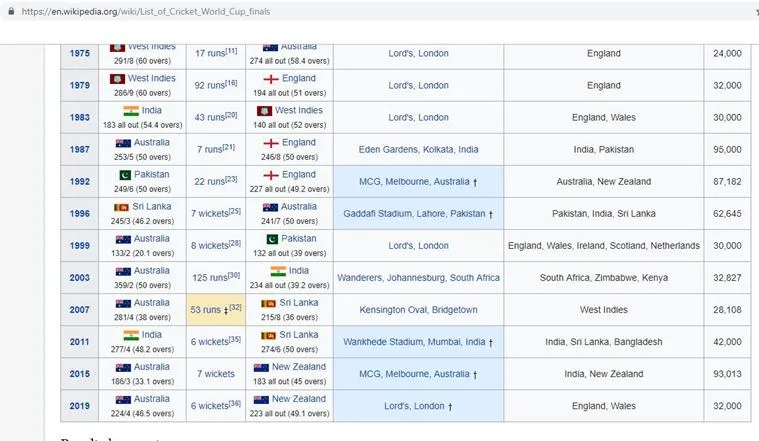Click the Australia flag in 2015 row
The height and width of the screenshot is (441, 759).
point(123,367)
